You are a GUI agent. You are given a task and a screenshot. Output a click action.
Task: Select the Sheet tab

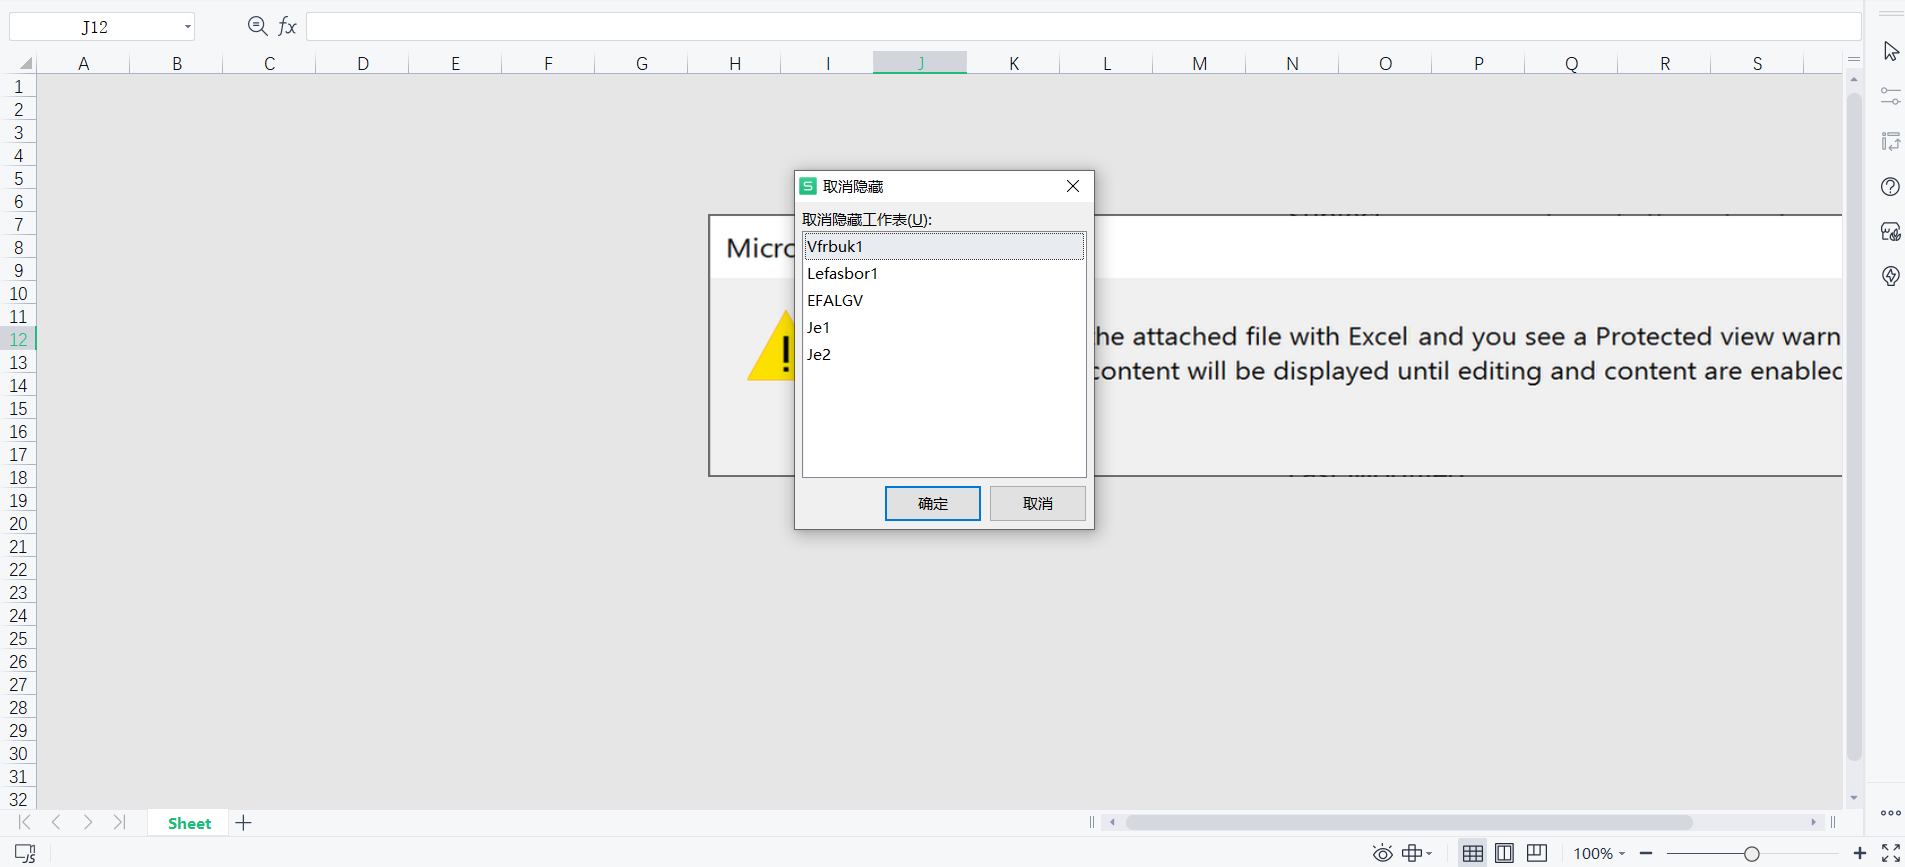189,823
